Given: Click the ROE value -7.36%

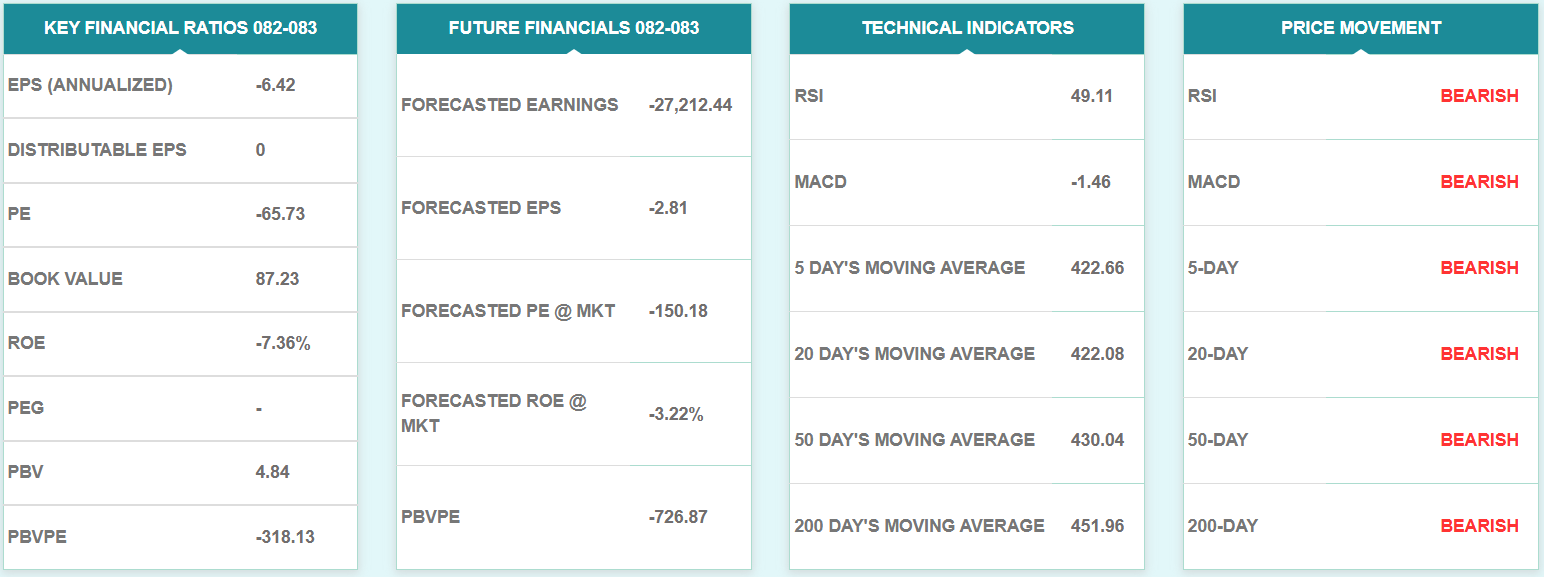Looking at the screenshot, I should (283, 343).
